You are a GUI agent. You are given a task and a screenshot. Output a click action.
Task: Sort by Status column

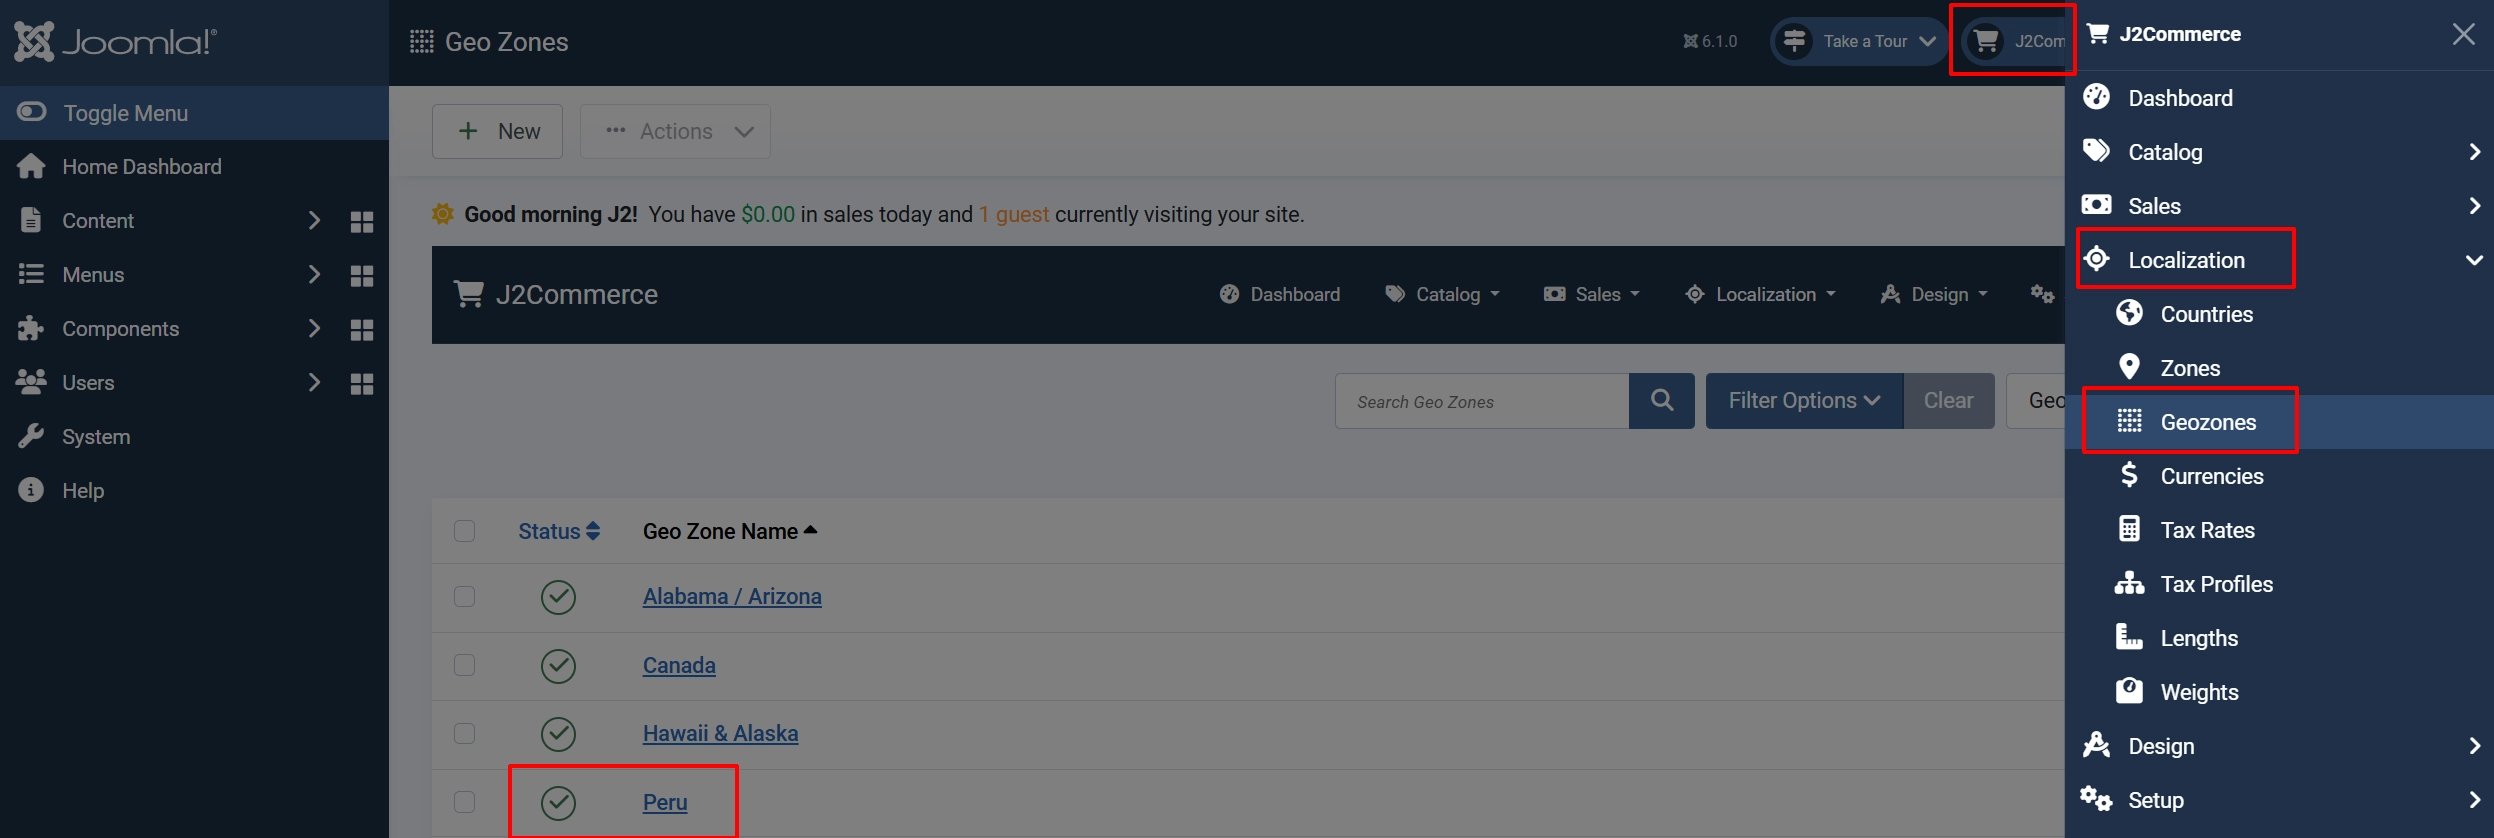[559, 531]
